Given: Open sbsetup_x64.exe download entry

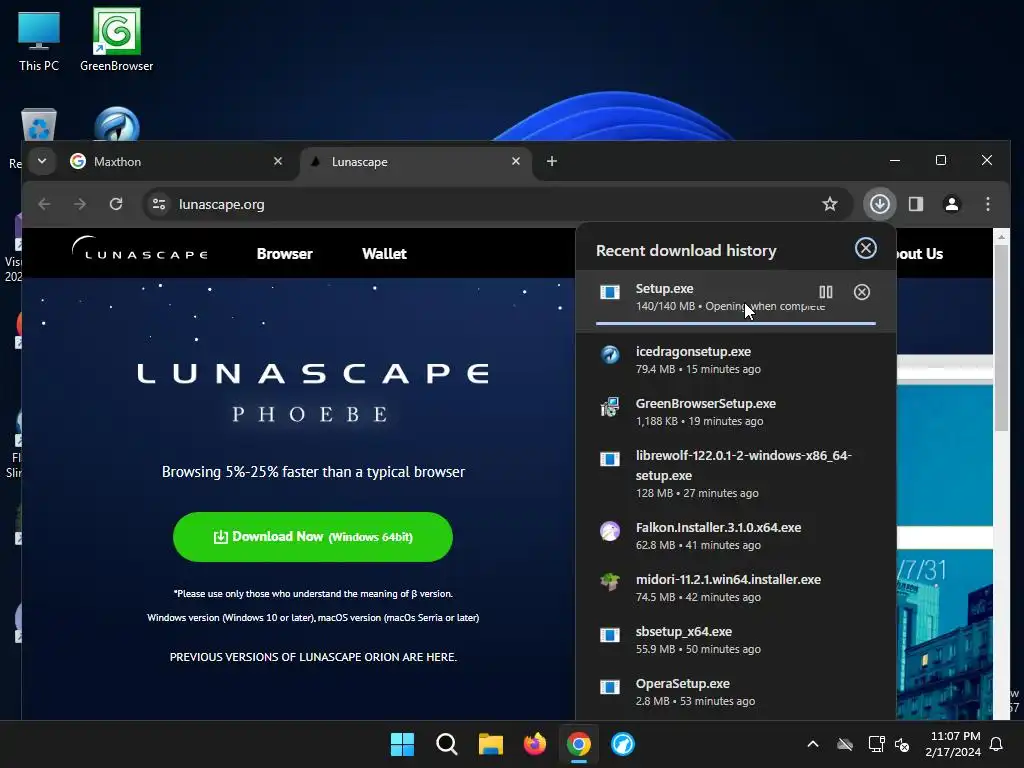Looking at the screenshot, I should point(735,640).
